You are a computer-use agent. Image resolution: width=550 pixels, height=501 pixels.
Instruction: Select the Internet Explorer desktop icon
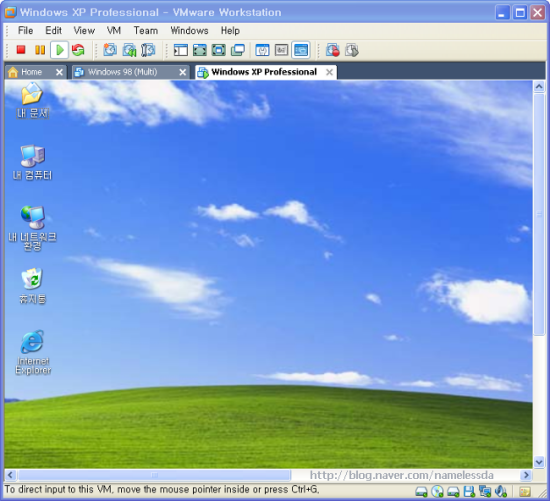[33, 353]
